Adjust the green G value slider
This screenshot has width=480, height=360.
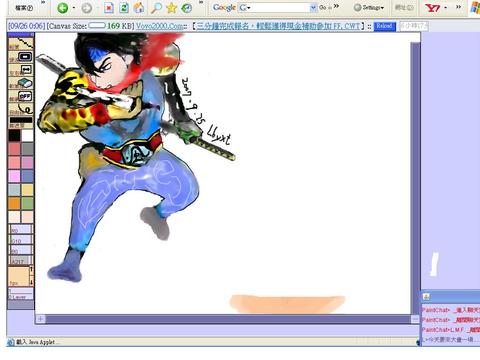(21, 240)
